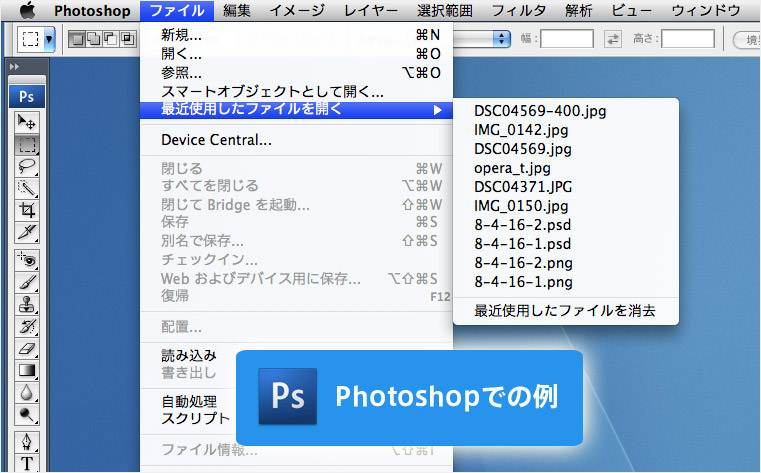
Task: Select the Slice tool
Action: tap(27, 232)
